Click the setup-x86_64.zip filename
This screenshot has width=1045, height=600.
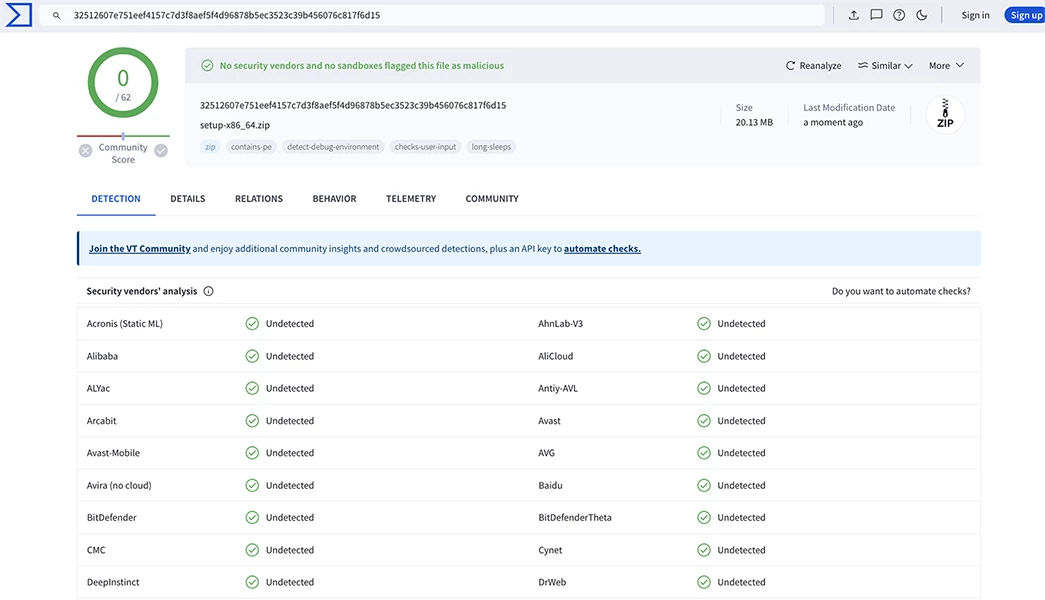click(235, 125)
